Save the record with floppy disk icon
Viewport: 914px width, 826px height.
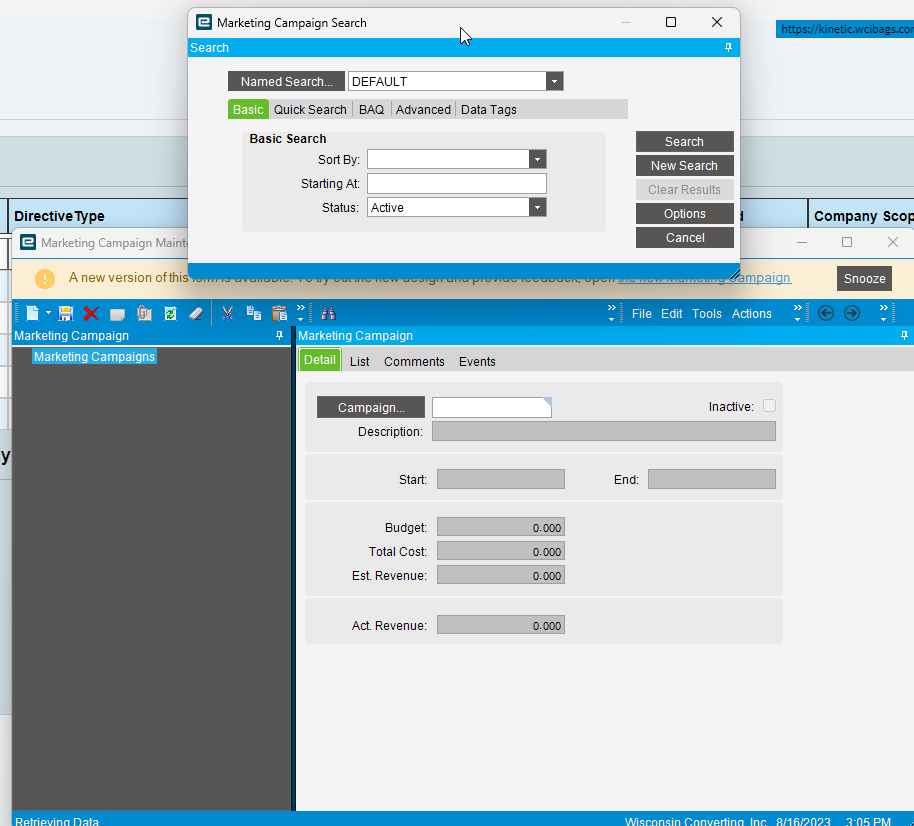click(x=66, y=314)
